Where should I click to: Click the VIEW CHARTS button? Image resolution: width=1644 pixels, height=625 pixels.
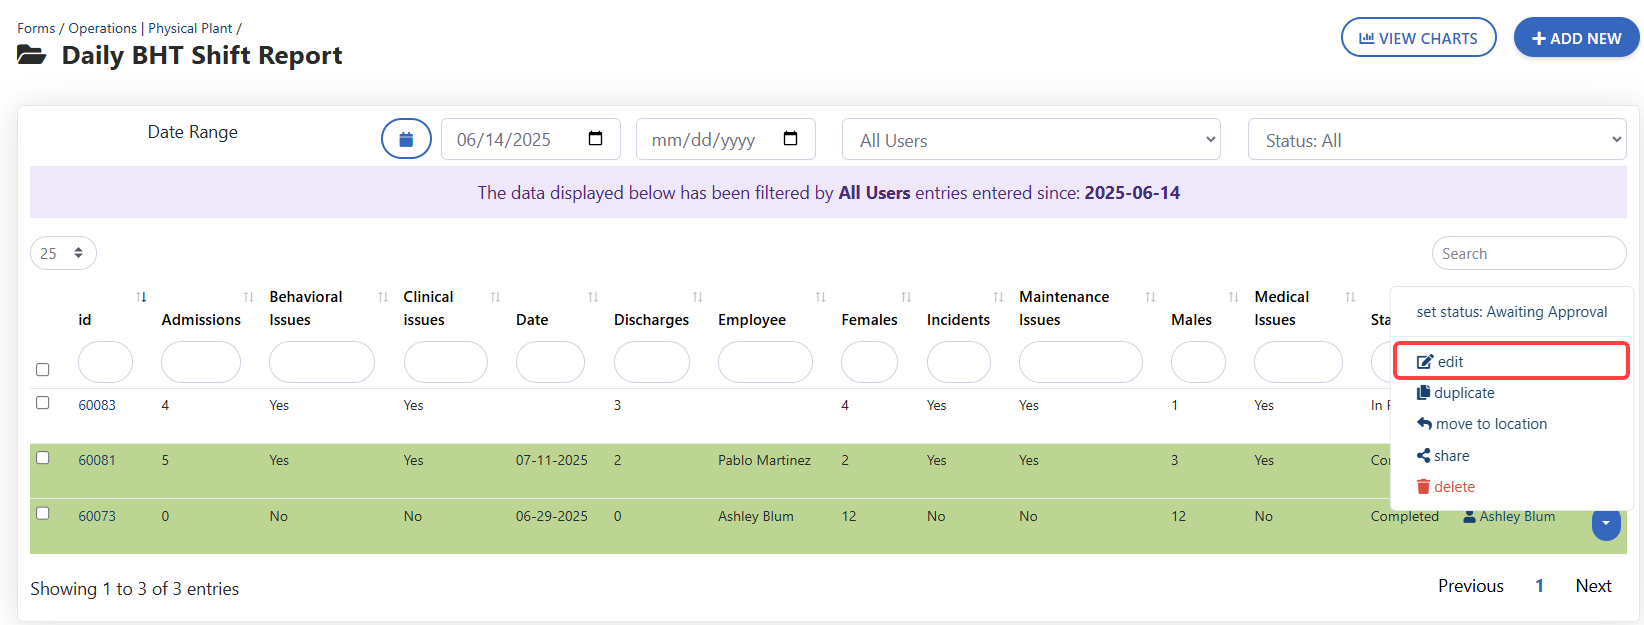1418,38
